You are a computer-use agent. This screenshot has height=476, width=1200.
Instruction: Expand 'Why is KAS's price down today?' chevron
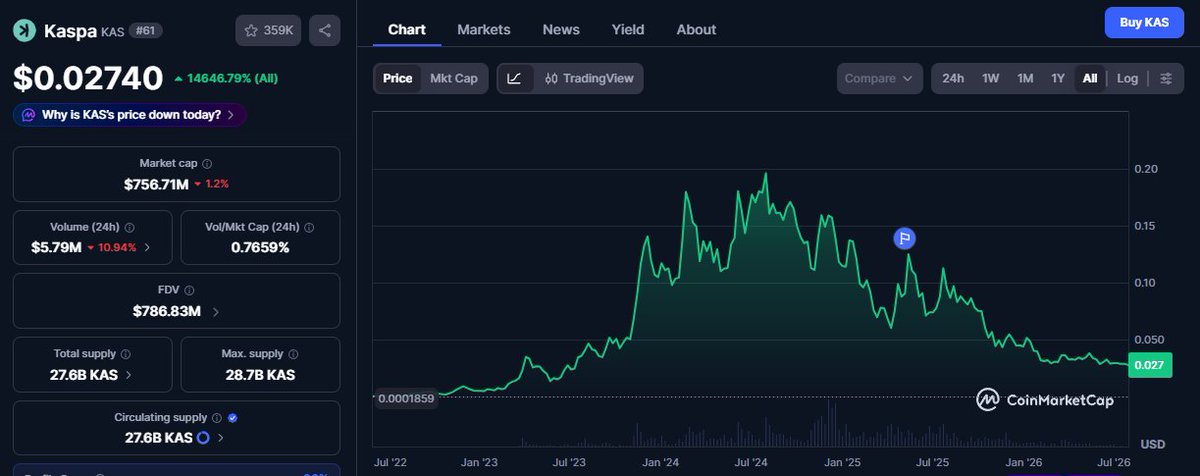[231, 115]
